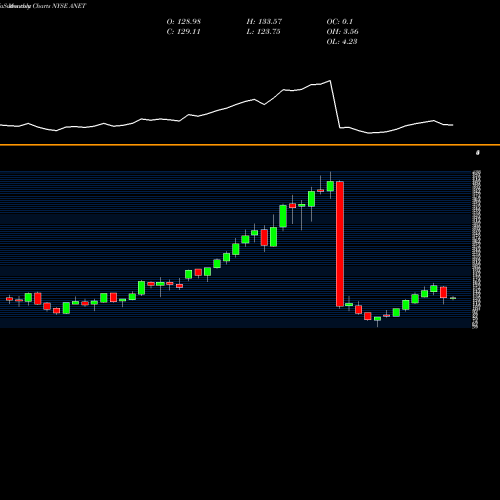Click the 'OL: 4.23' value
The image size is (500, 500).
click(342, 42)
